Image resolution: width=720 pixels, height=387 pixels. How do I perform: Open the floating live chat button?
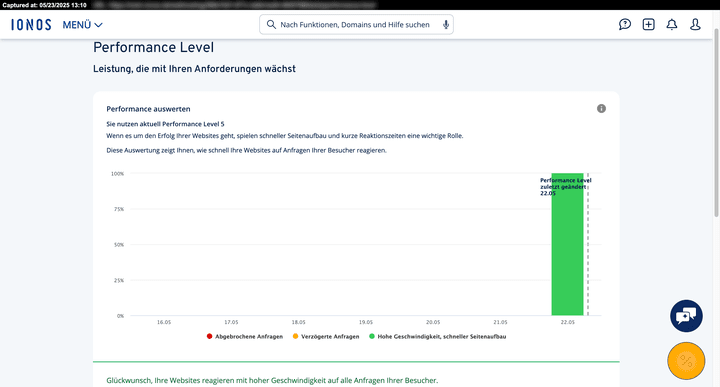[686, 316]
